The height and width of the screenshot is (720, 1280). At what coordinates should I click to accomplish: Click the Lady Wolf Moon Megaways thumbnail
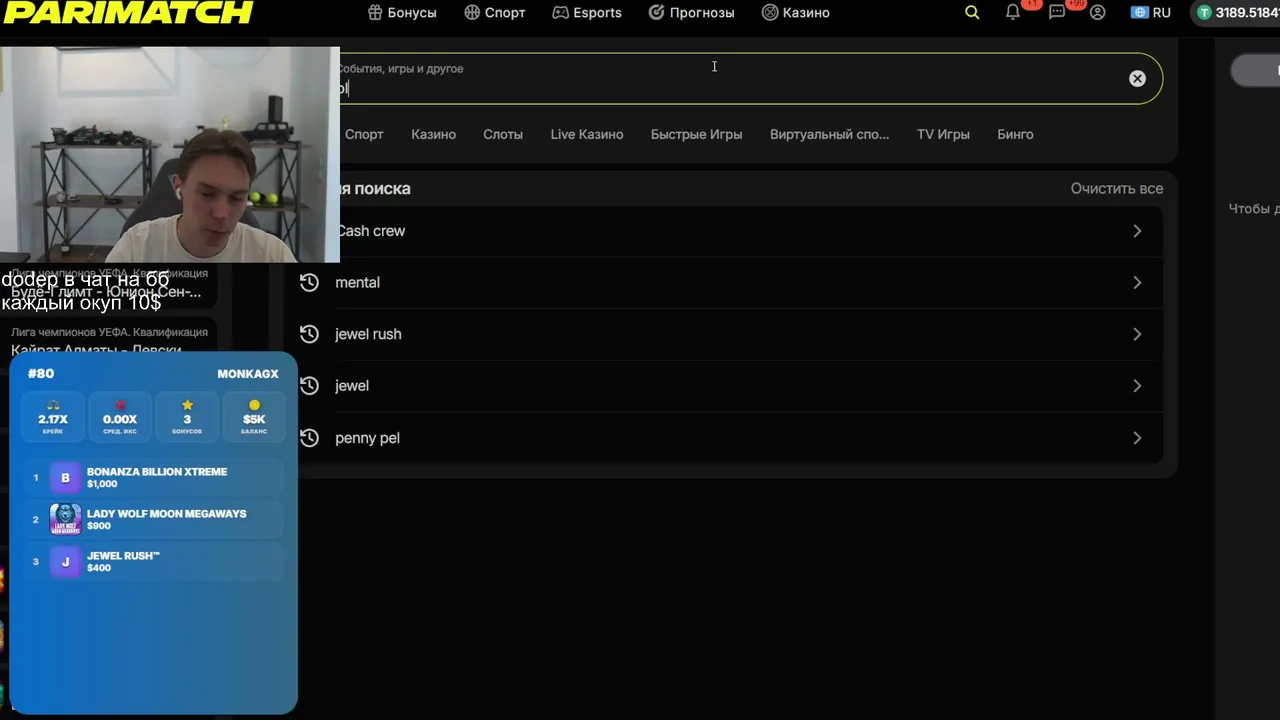(66, 519)
